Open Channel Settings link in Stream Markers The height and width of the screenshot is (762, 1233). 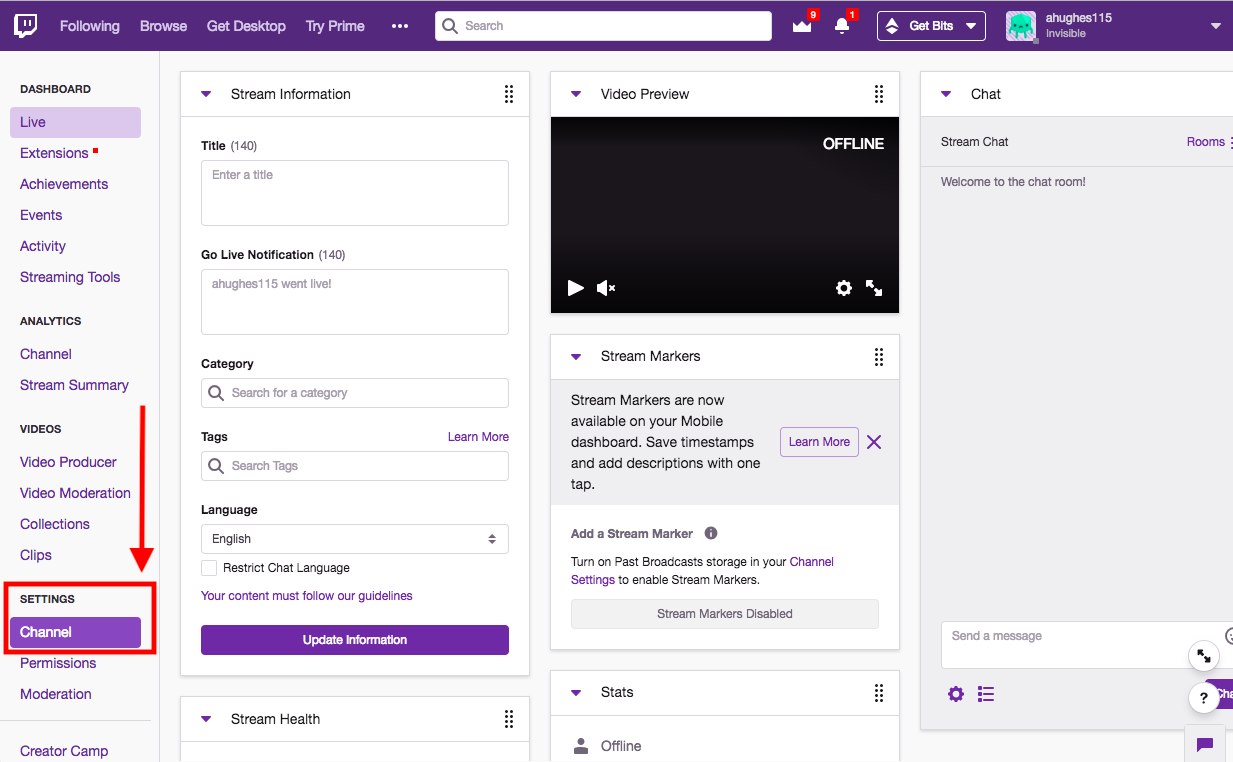[702, 571]
